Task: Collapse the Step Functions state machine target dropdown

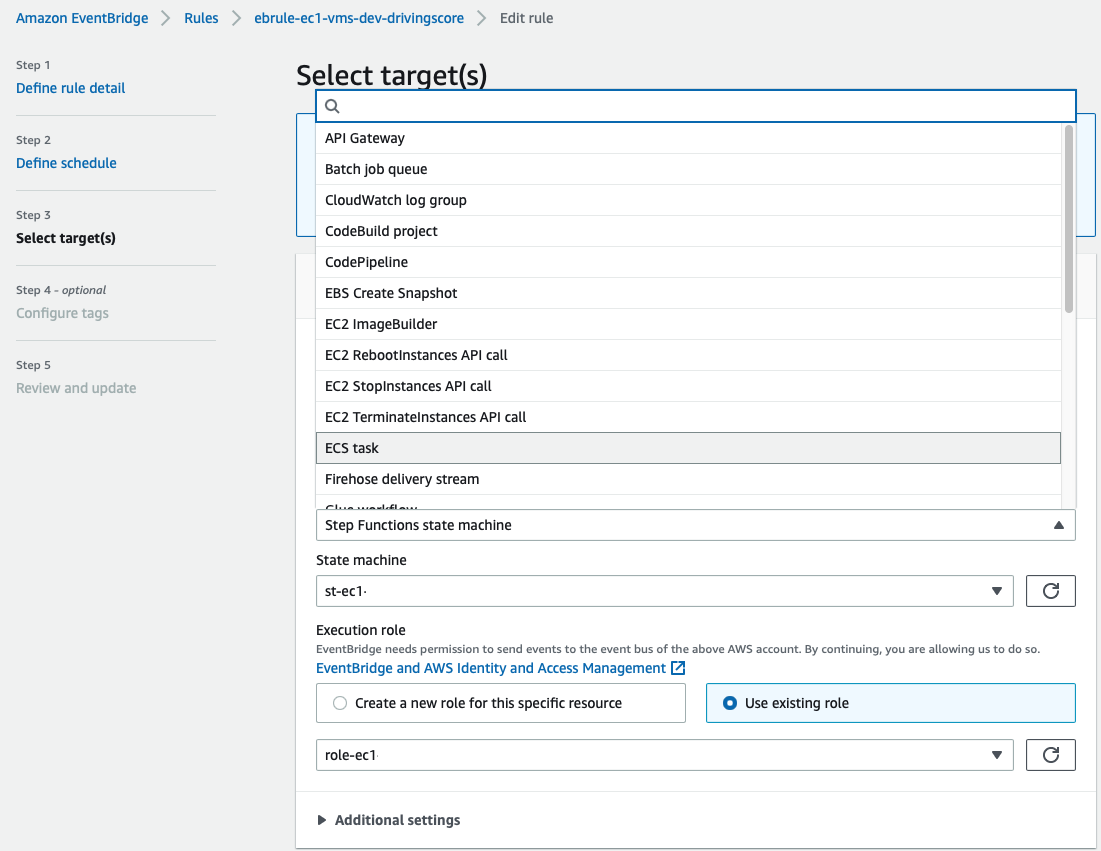Action: point(1058,525)
